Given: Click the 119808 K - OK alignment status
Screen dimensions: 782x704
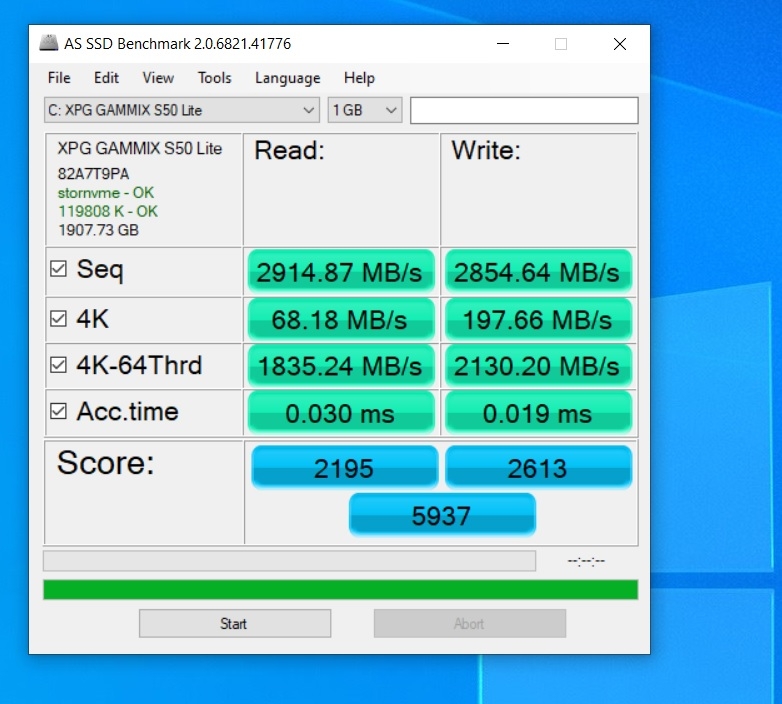Looking at the screenshot, I should tap(108, 211).
